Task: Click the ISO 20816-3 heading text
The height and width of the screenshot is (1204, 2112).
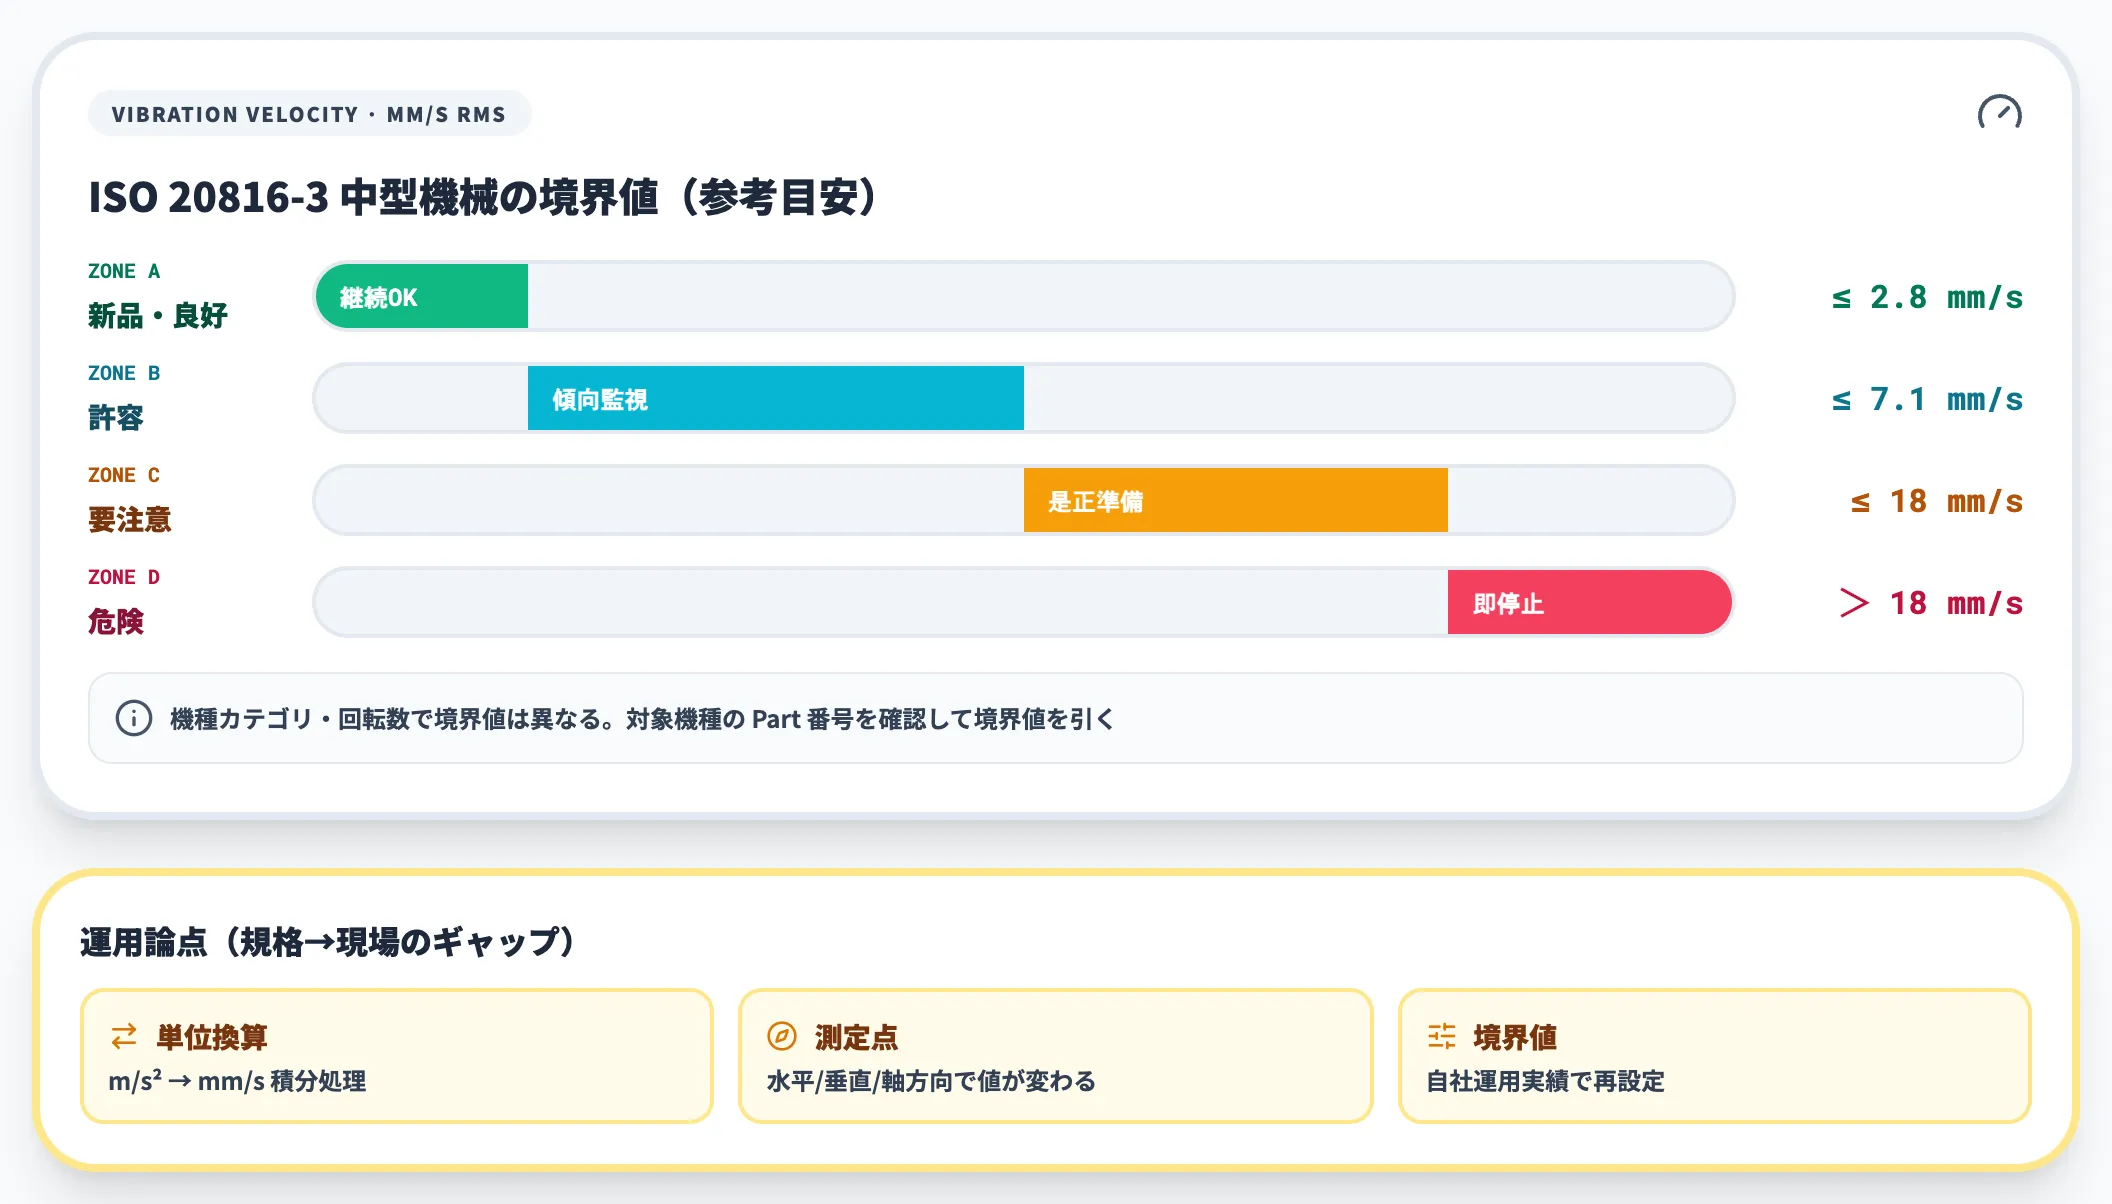Action: pos(483,197)
